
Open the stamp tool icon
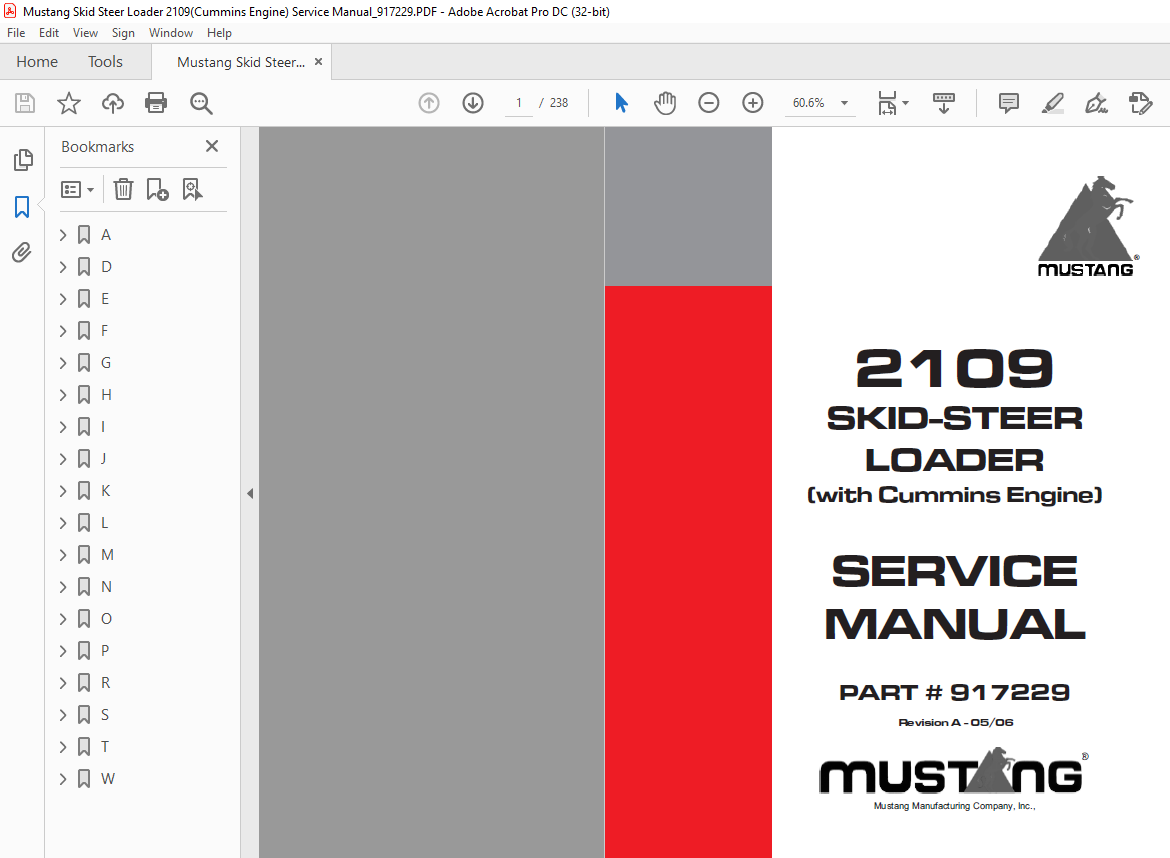(x=1141, y=103)
